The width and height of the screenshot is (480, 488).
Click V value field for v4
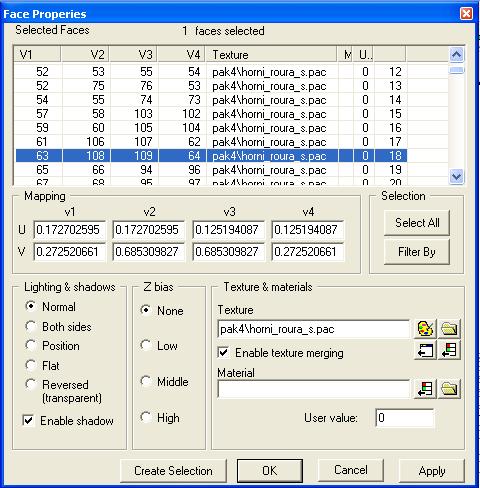(x=307, y=252)
